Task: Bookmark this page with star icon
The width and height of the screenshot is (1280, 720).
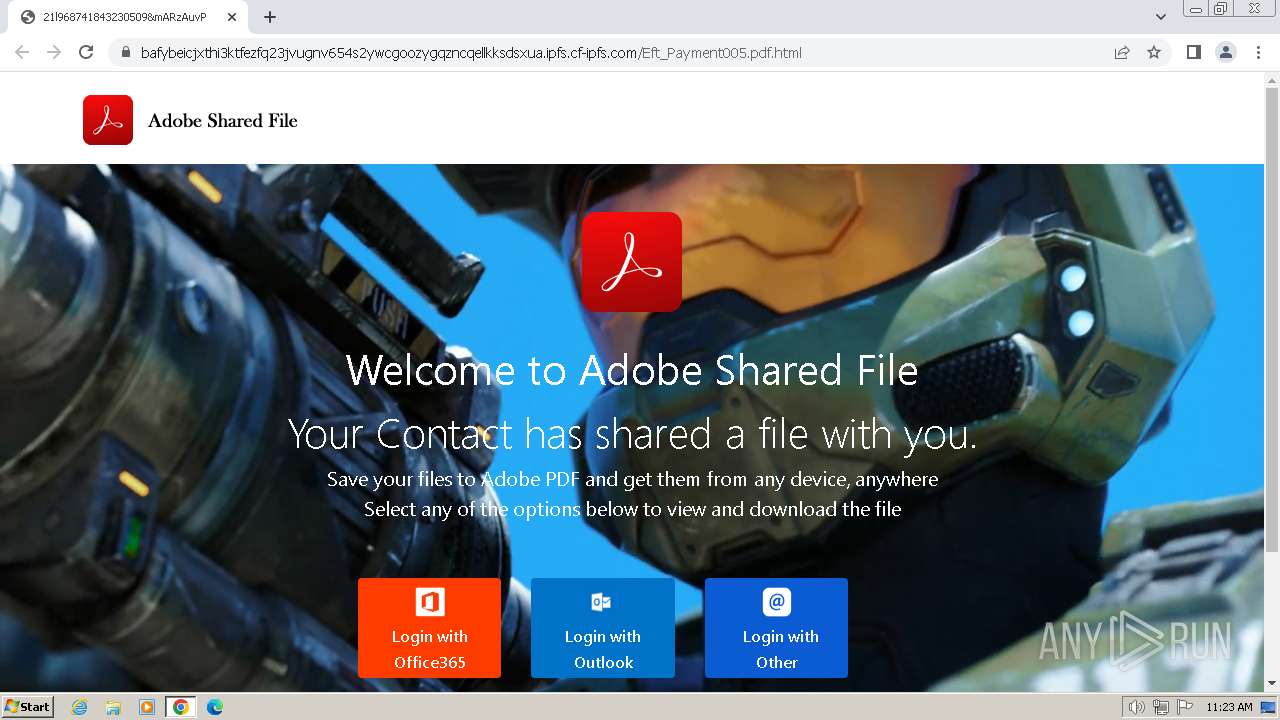Action: [1154, 53]
